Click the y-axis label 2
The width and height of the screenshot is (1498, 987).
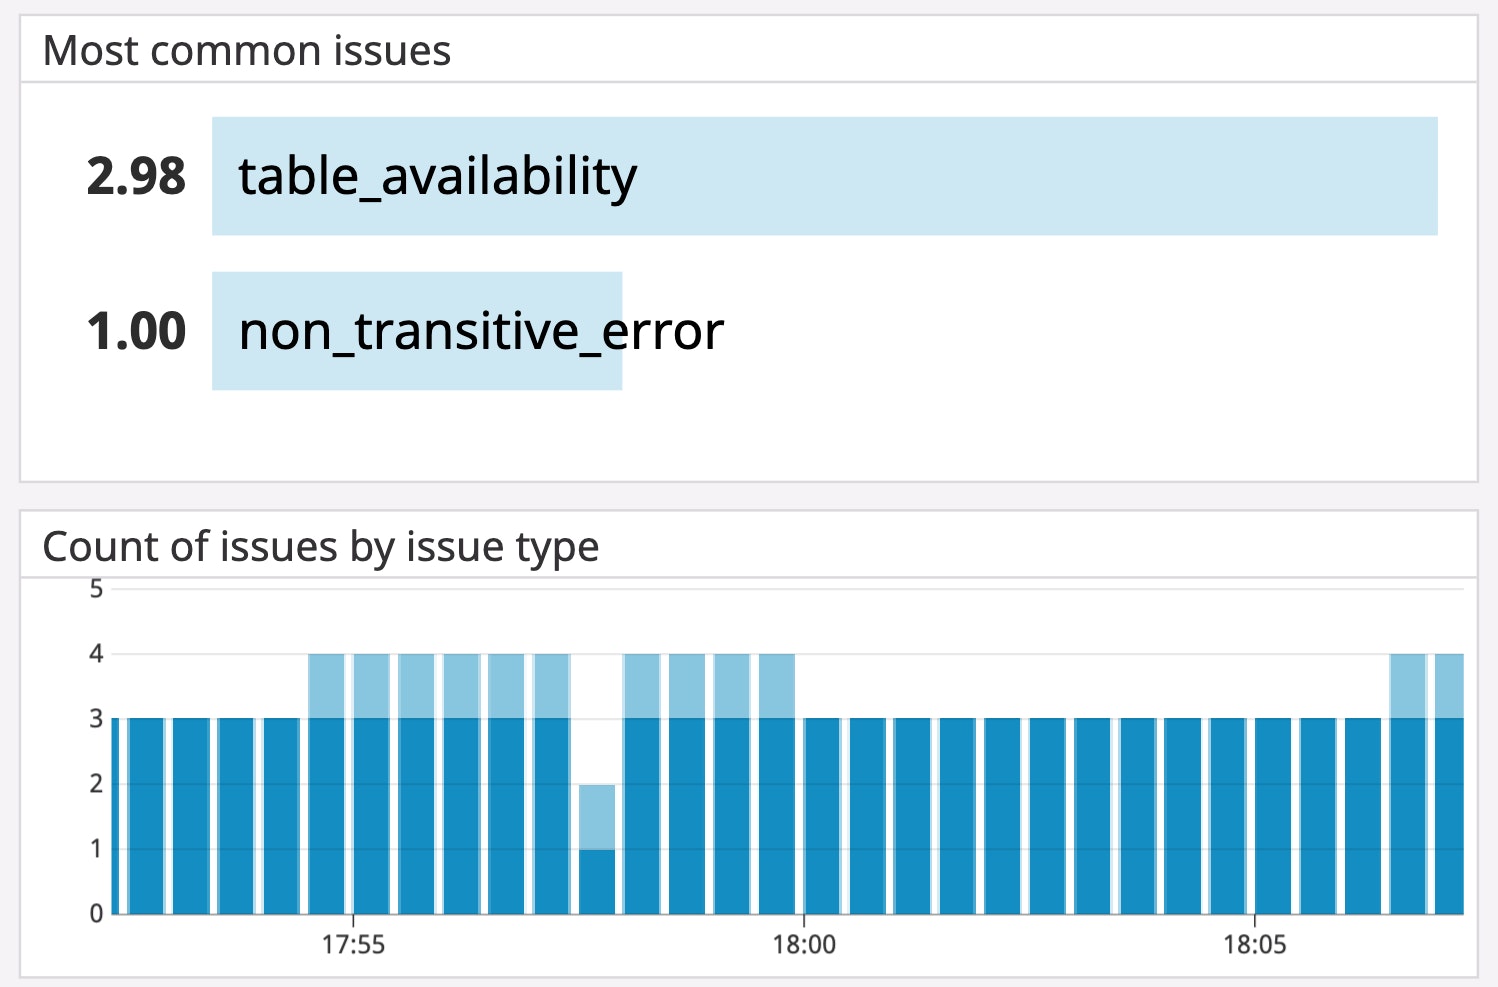(x=96, y=784)
